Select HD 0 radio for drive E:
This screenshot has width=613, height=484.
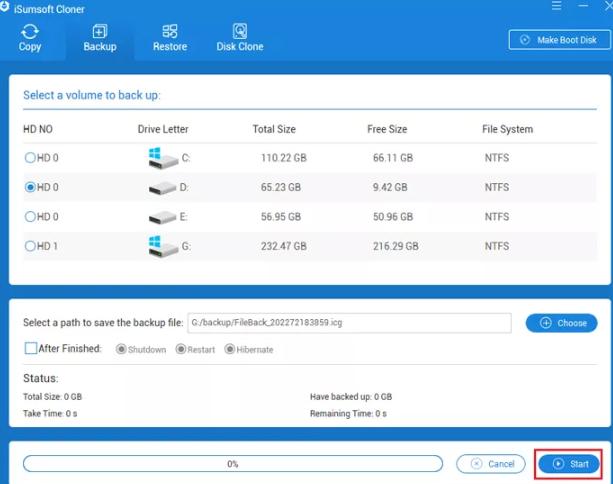coord(30,217)
